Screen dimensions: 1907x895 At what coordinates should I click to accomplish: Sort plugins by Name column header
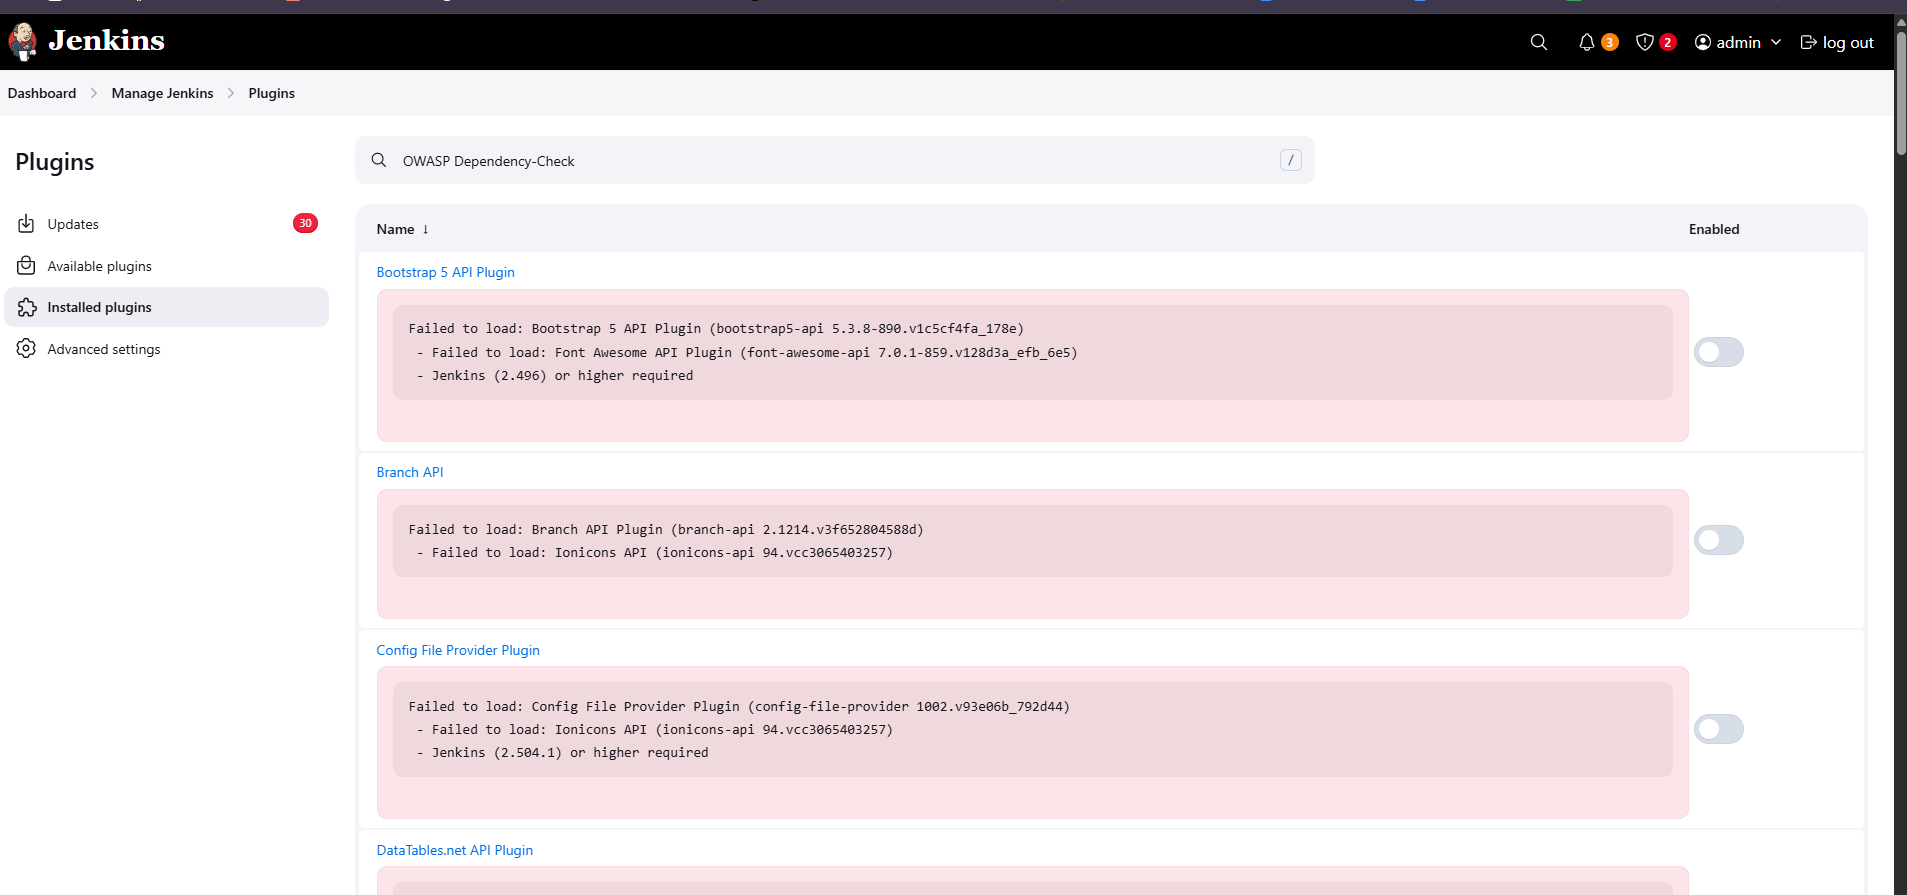[x=396, y=229]
